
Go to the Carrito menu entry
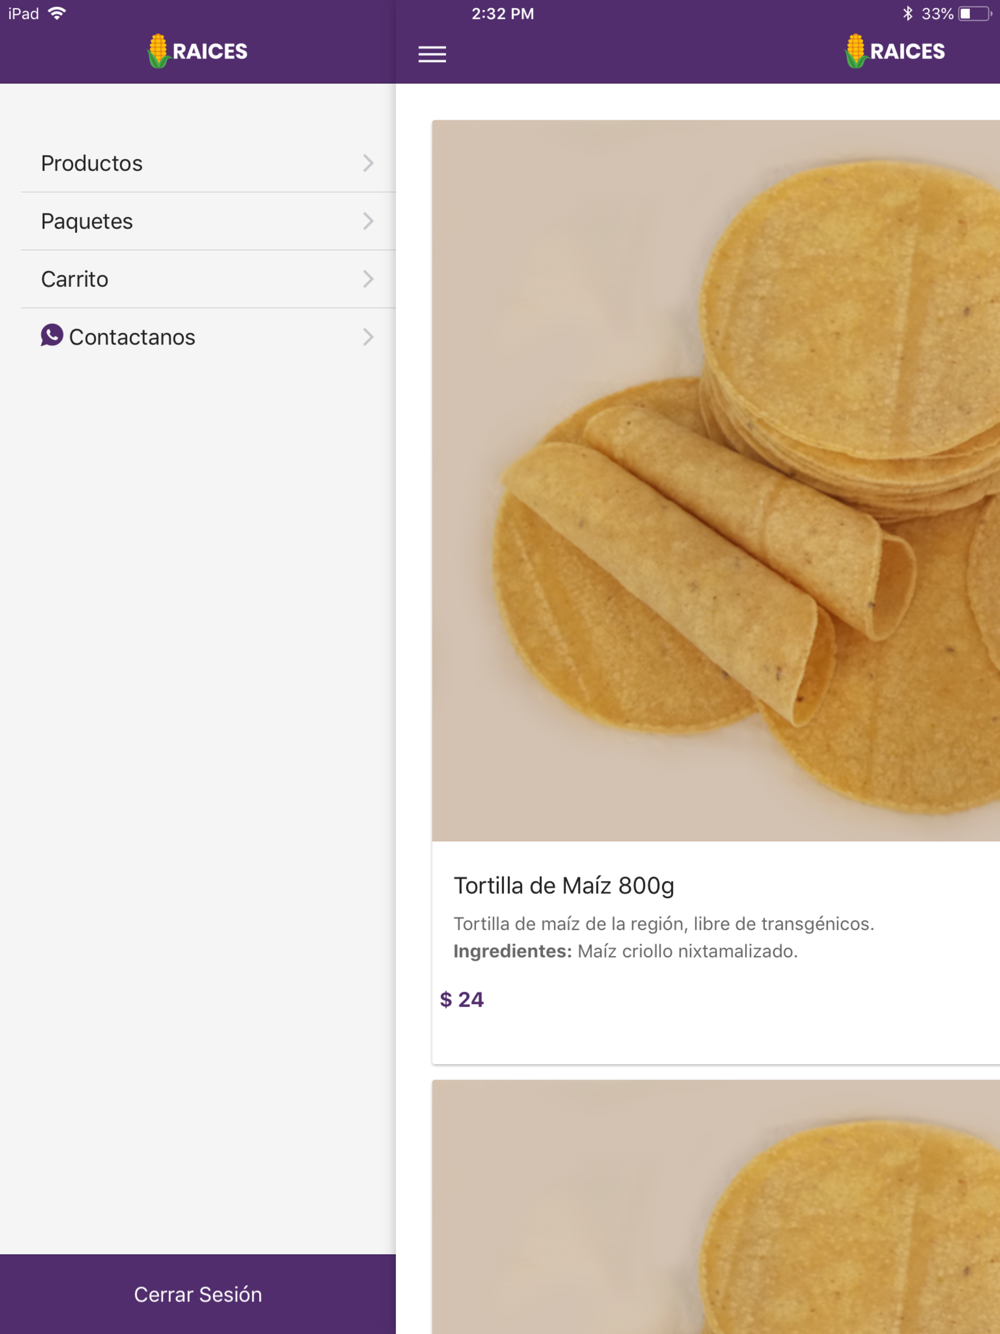(75, 279)
